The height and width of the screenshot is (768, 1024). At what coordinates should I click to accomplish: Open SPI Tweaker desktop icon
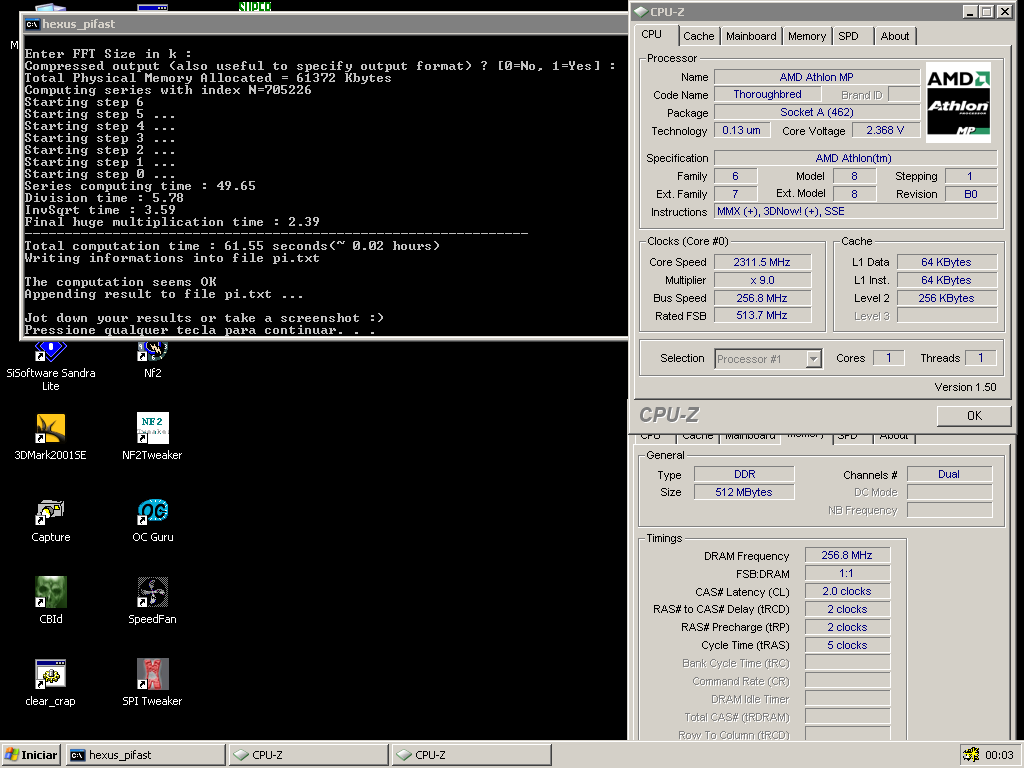[152, 683]
